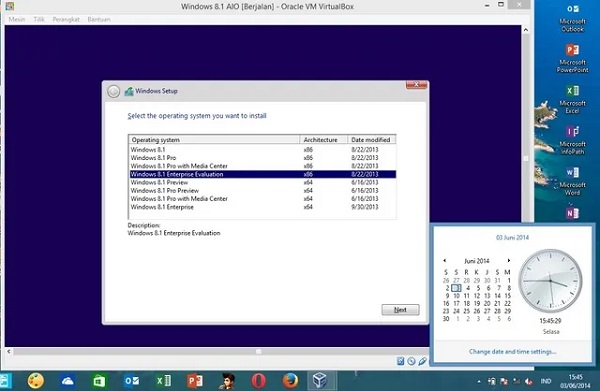Select day 22 in the calendar
Image resolution: width=600 pixels, height=391 pixels.
[x=507, y=303]
